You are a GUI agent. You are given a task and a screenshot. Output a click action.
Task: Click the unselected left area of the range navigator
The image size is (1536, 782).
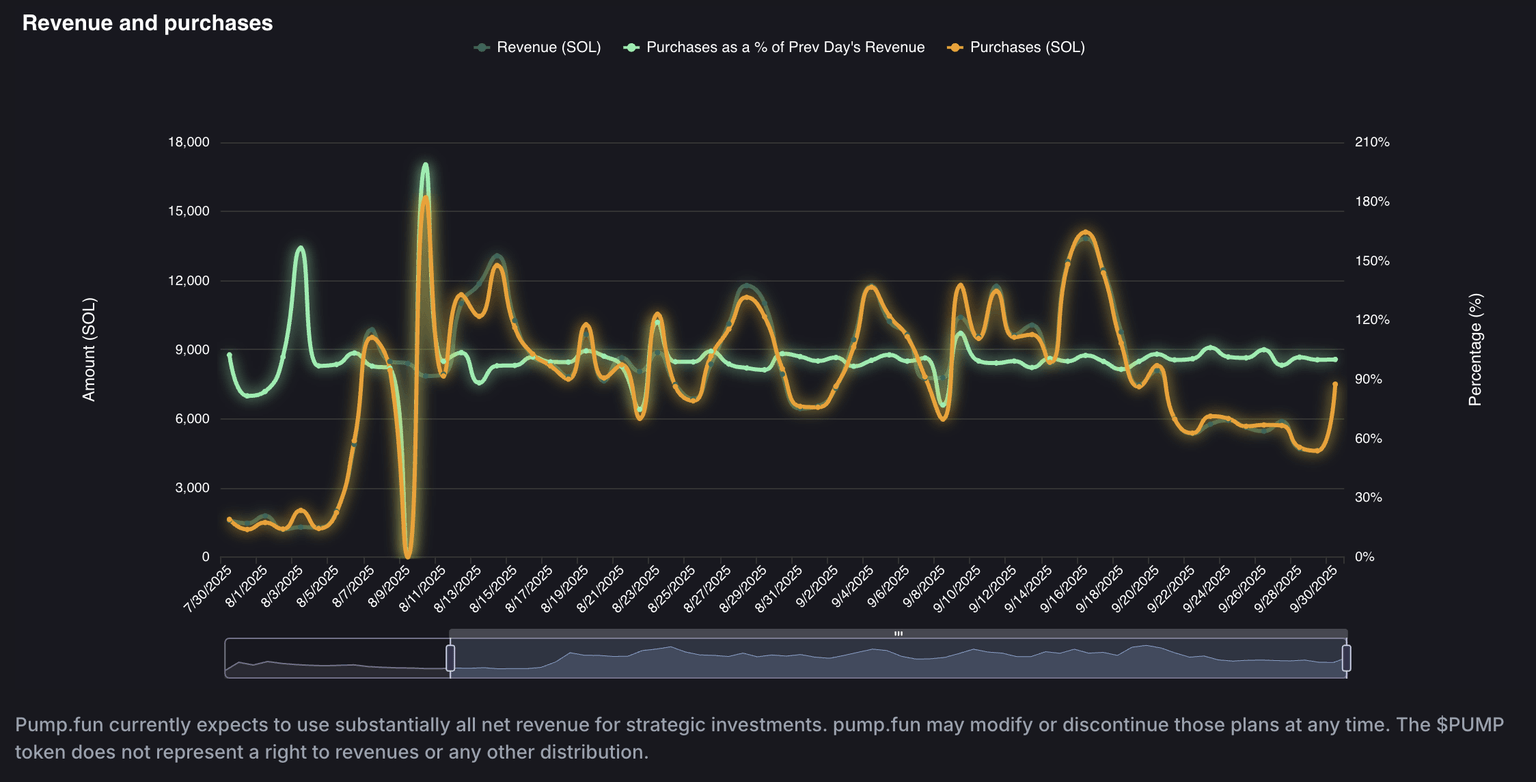click(336, 658)
